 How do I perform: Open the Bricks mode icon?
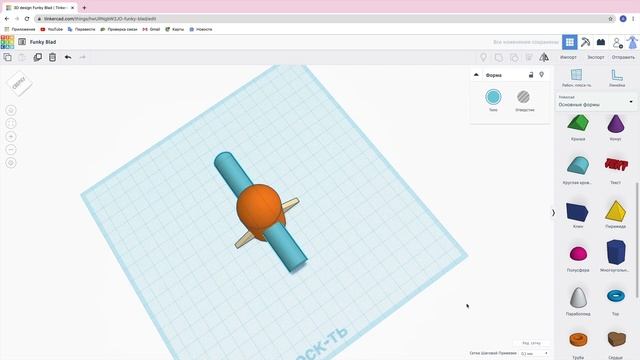point(601,42)
